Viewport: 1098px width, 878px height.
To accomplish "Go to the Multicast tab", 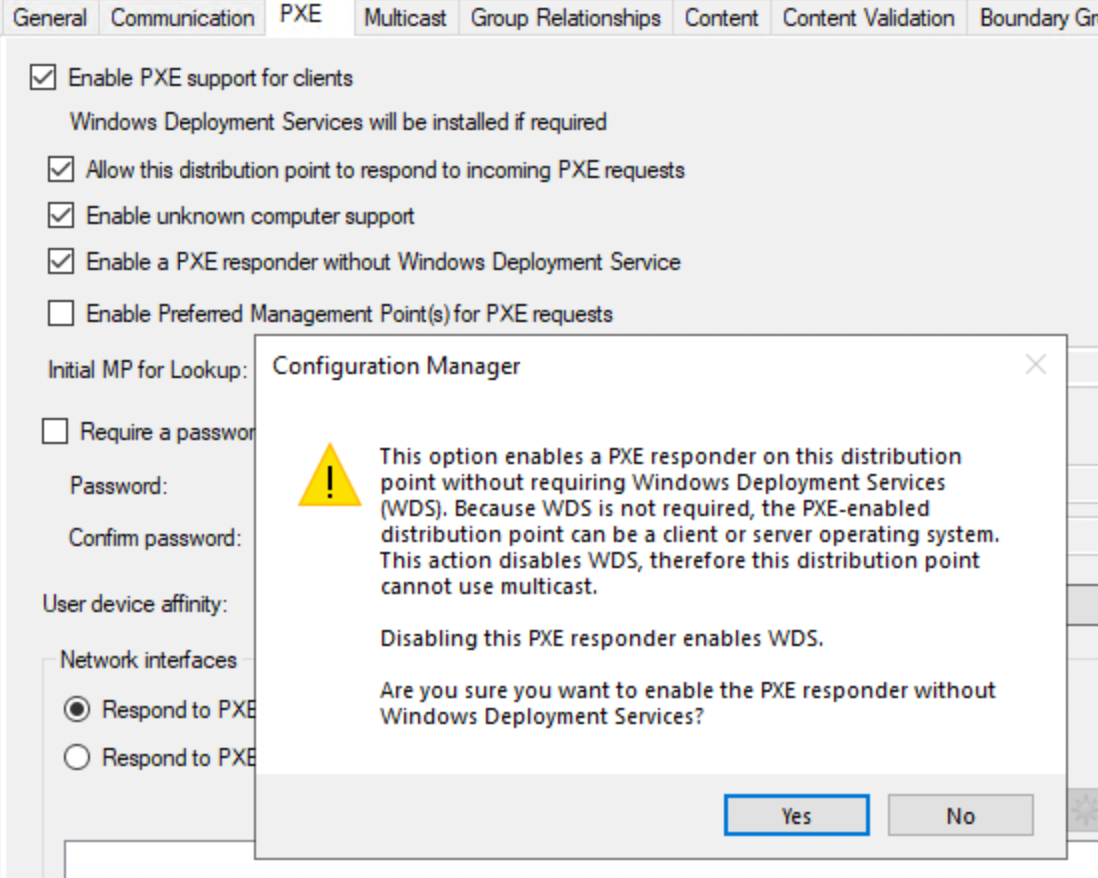I will [407, 18].
